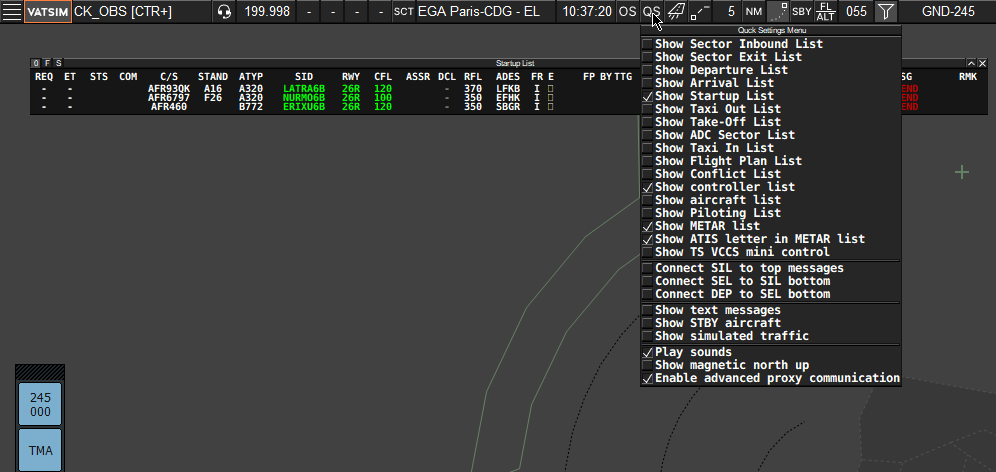Click the VATSIM connection button
996x472 pixels.
point(48,11)
